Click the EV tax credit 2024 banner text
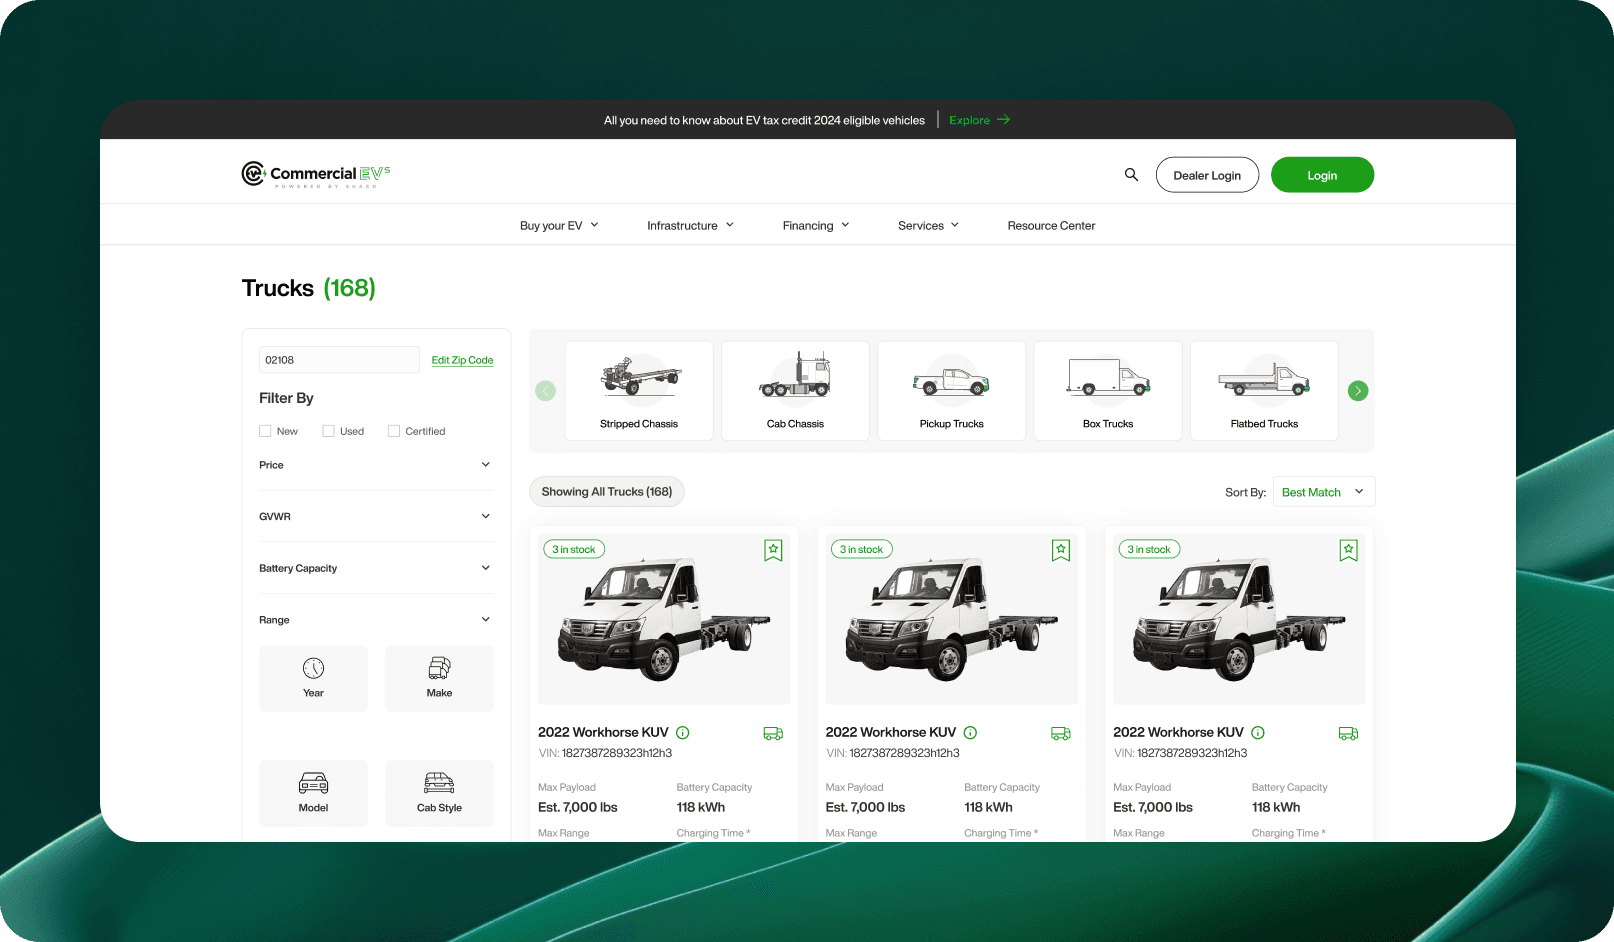 point(764,120)
